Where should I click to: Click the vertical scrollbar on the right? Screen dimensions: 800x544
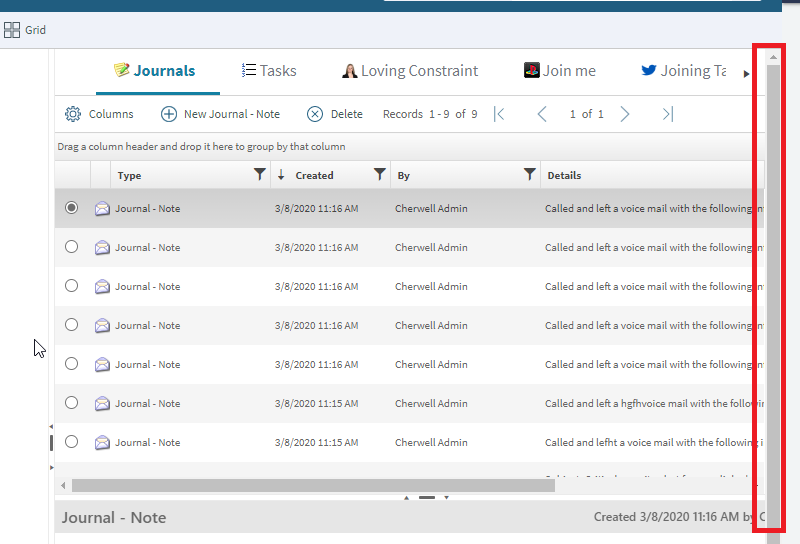[x=773, y=280]
